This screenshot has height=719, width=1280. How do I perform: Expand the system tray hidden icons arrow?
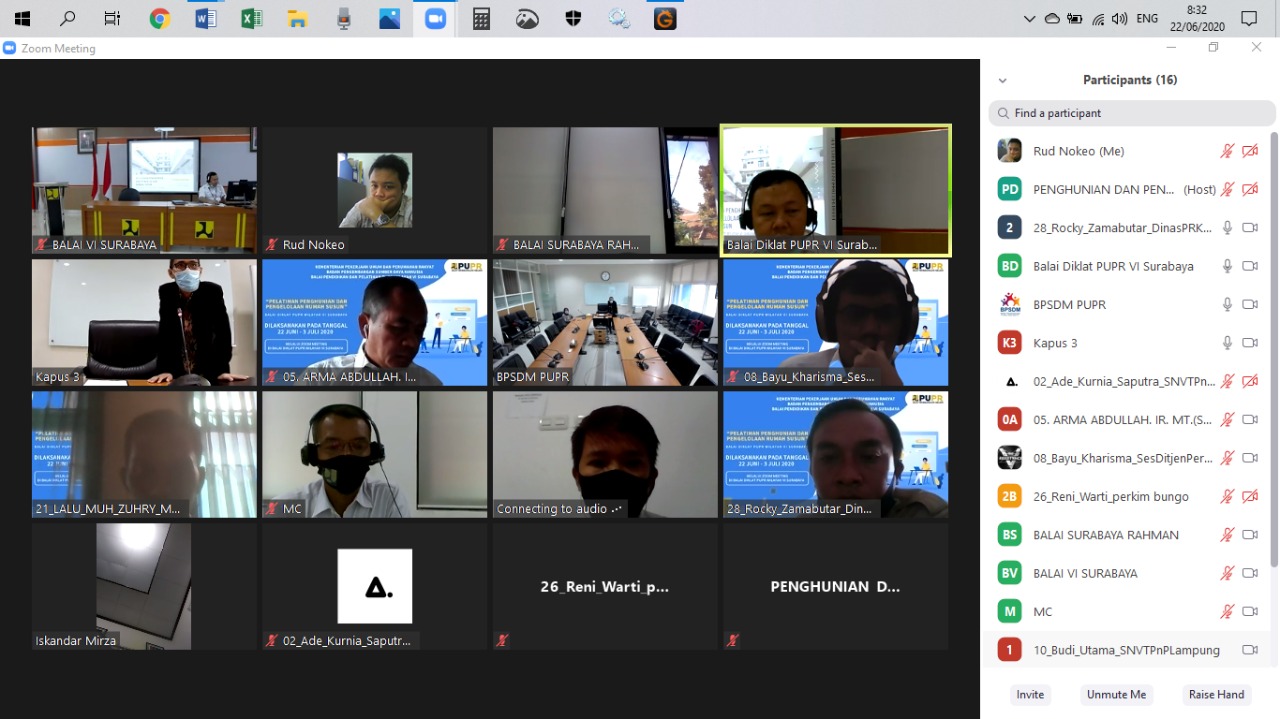pyautogui.click(x=1029, y=19)
